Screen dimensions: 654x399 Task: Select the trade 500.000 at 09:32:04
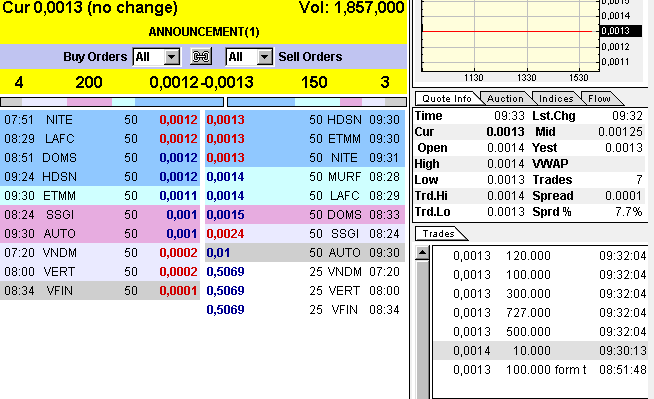tap(541, 331)
